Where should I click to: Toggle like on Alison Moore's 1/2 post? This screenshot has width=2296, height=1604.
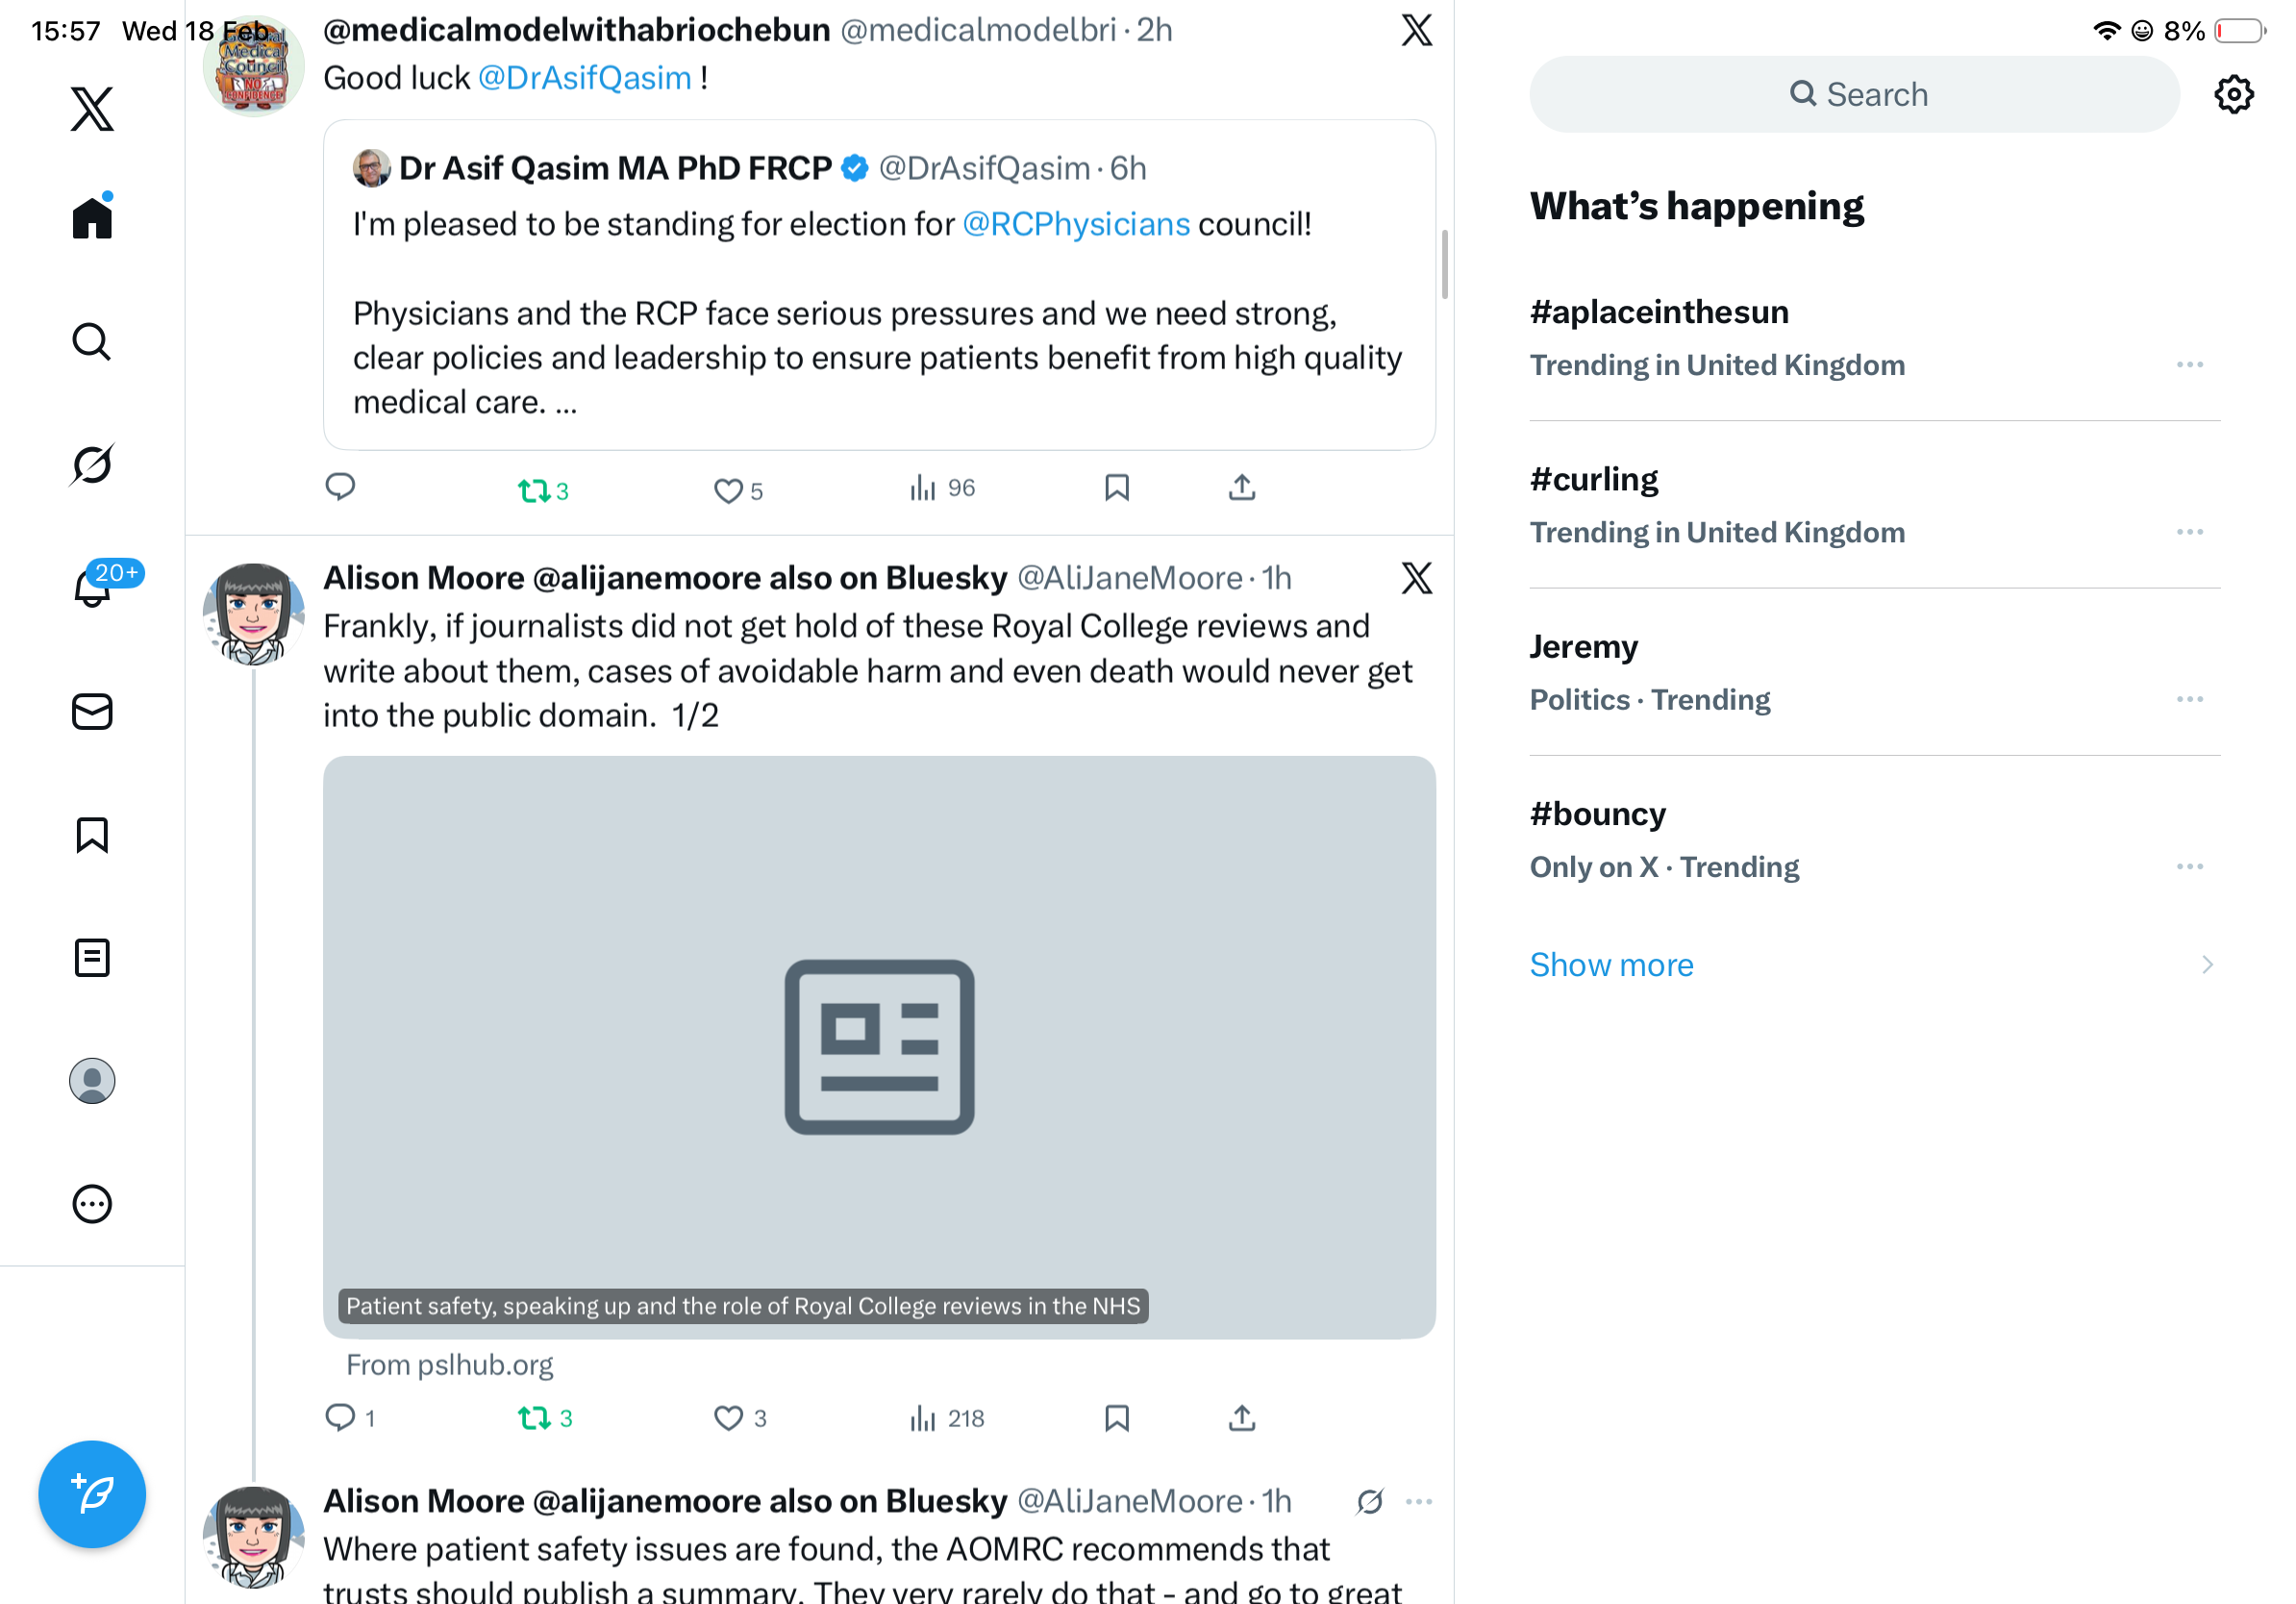pyautogui.click(x=728, y=1418)
